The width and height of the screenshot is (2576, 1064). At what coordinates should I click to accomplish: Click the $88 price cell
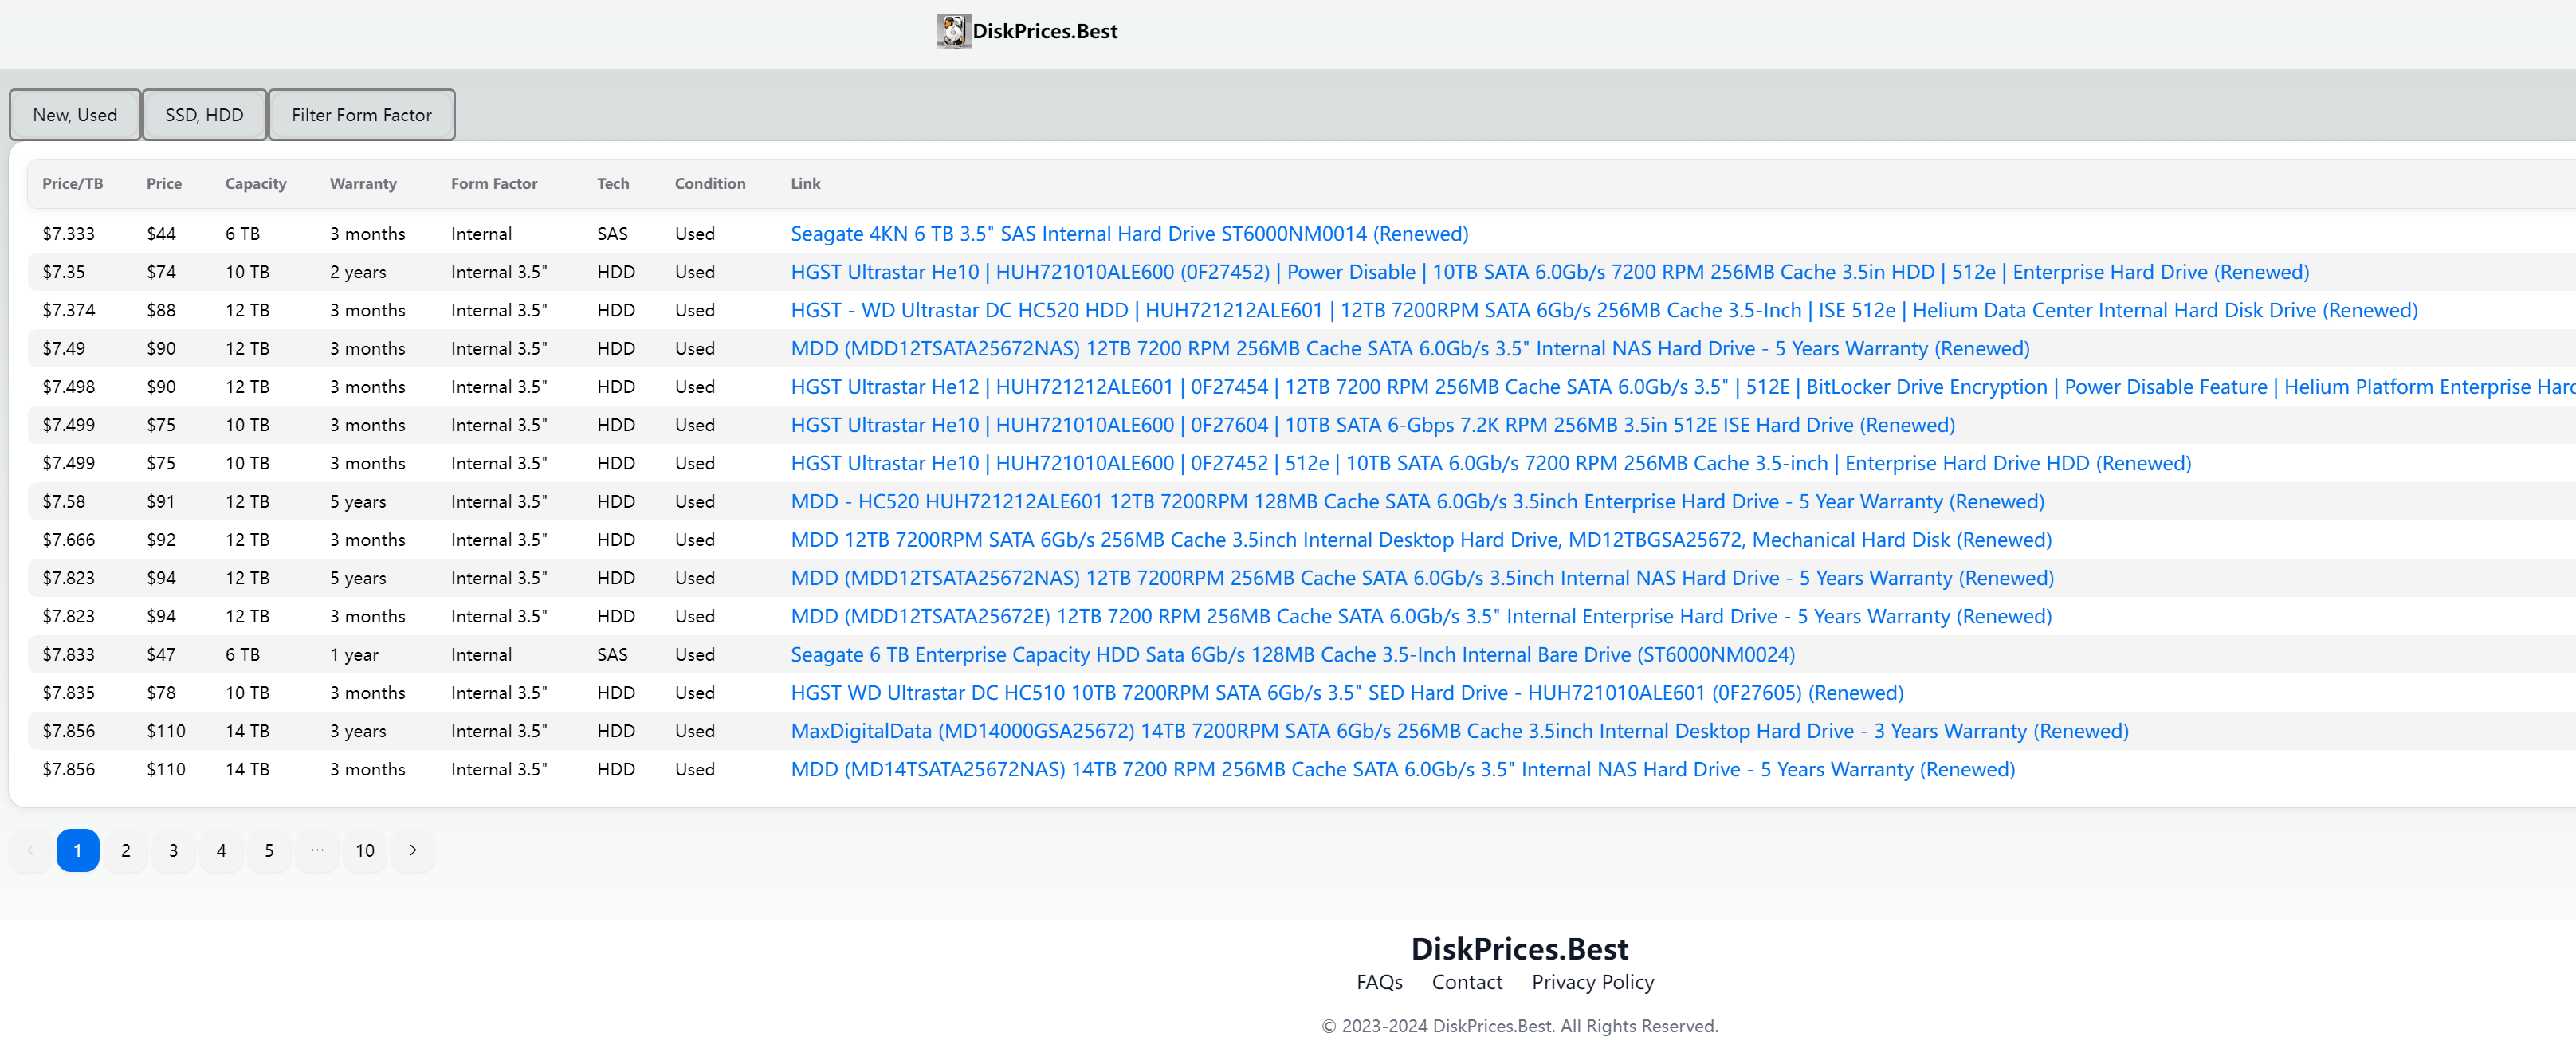click(161, 310)
